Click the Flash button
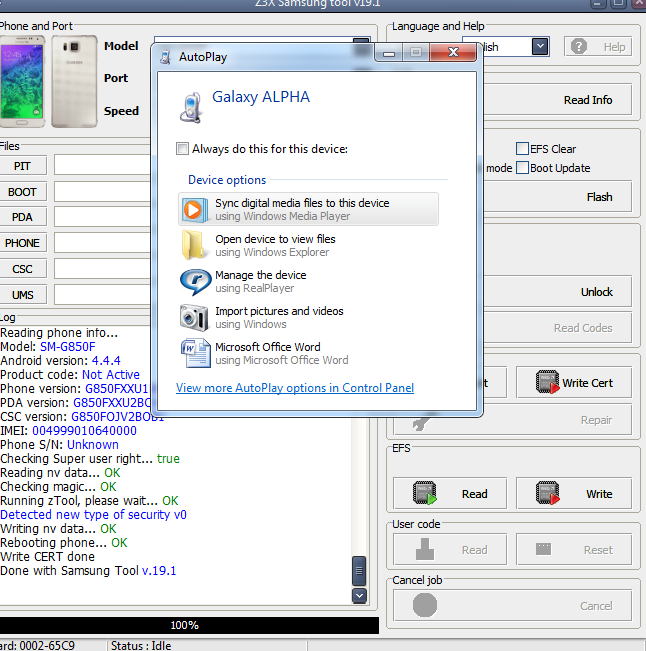Viewport: 646px width, 651px height. (x=558, y=196)
